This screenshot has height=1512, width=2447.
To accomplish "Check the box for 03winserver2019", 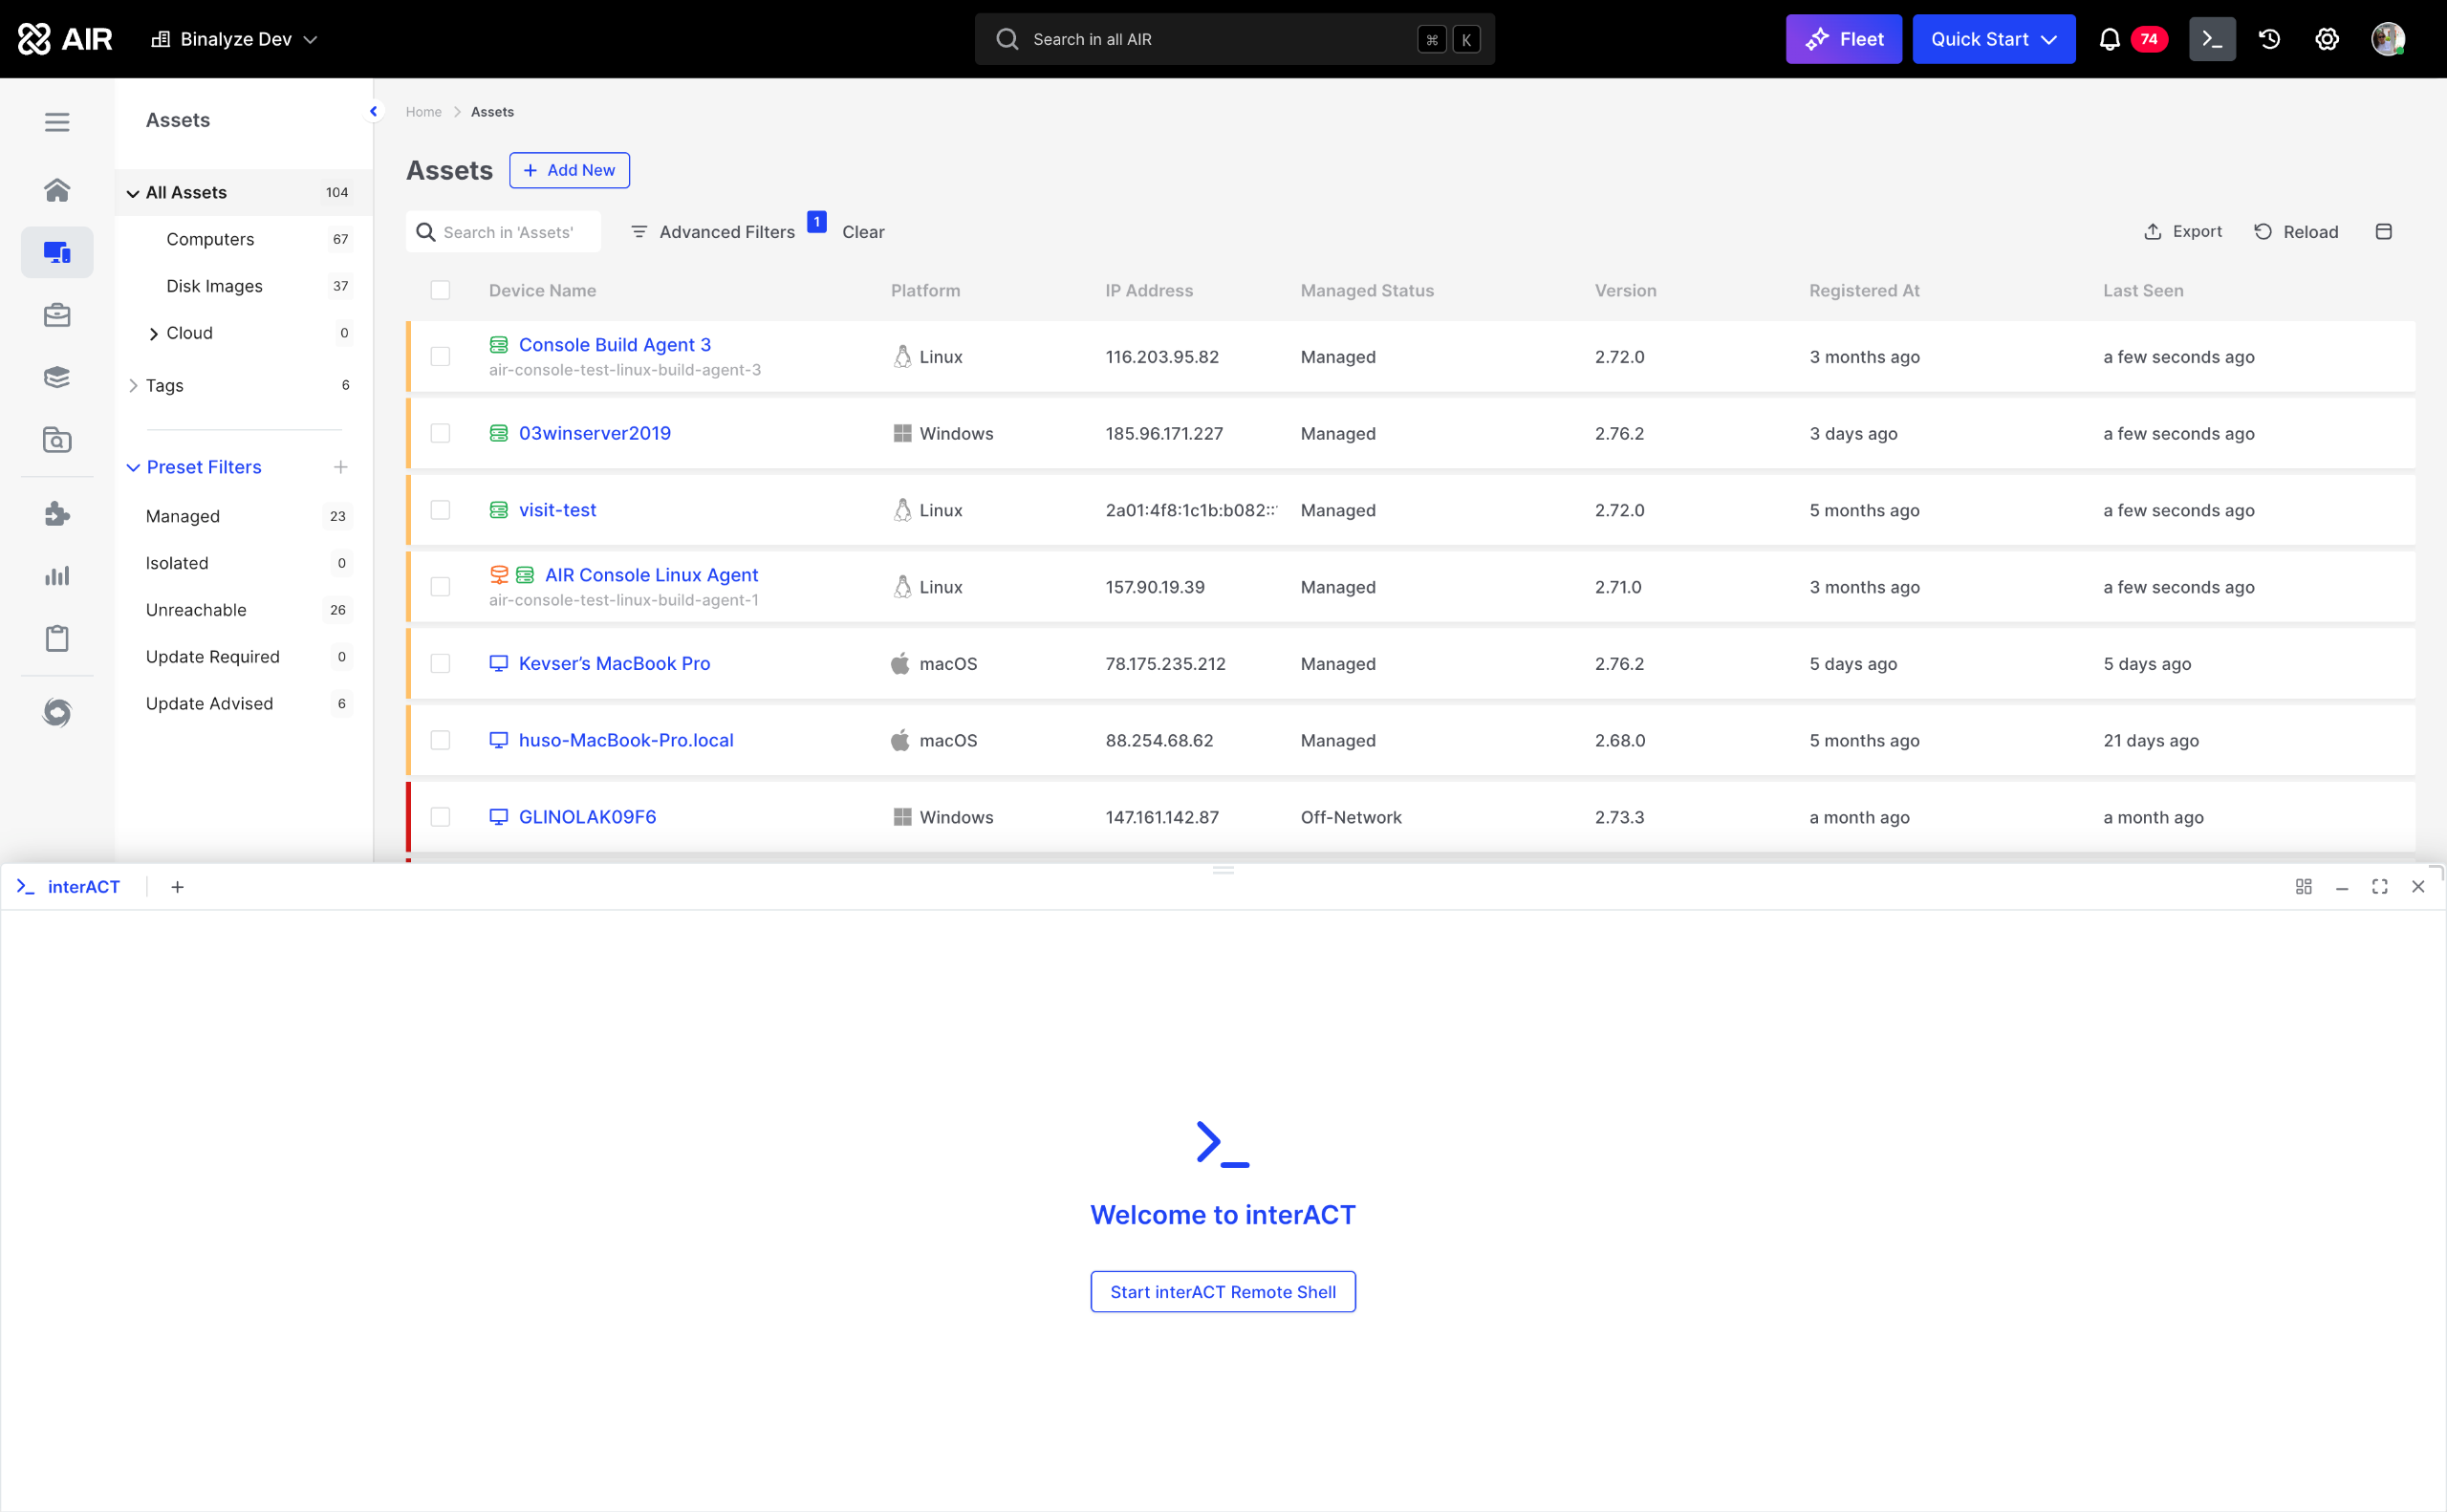I will pos(440,433).
